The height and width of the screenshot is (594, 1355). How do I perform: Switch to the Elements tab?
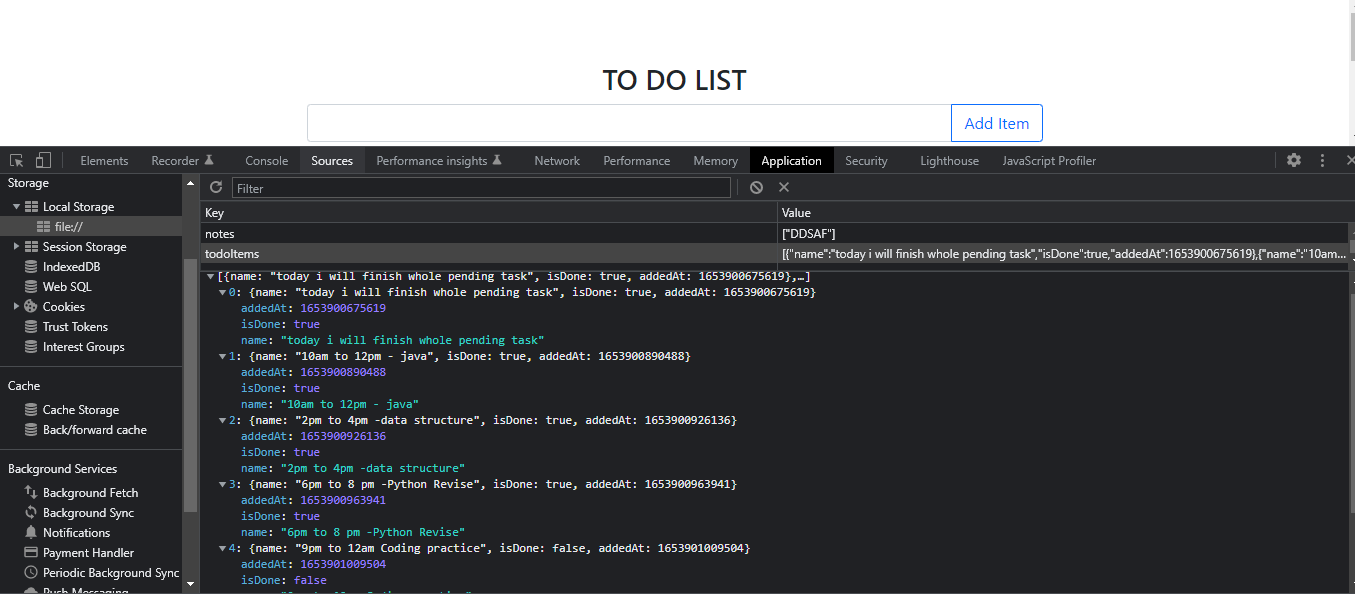(104, 160)
